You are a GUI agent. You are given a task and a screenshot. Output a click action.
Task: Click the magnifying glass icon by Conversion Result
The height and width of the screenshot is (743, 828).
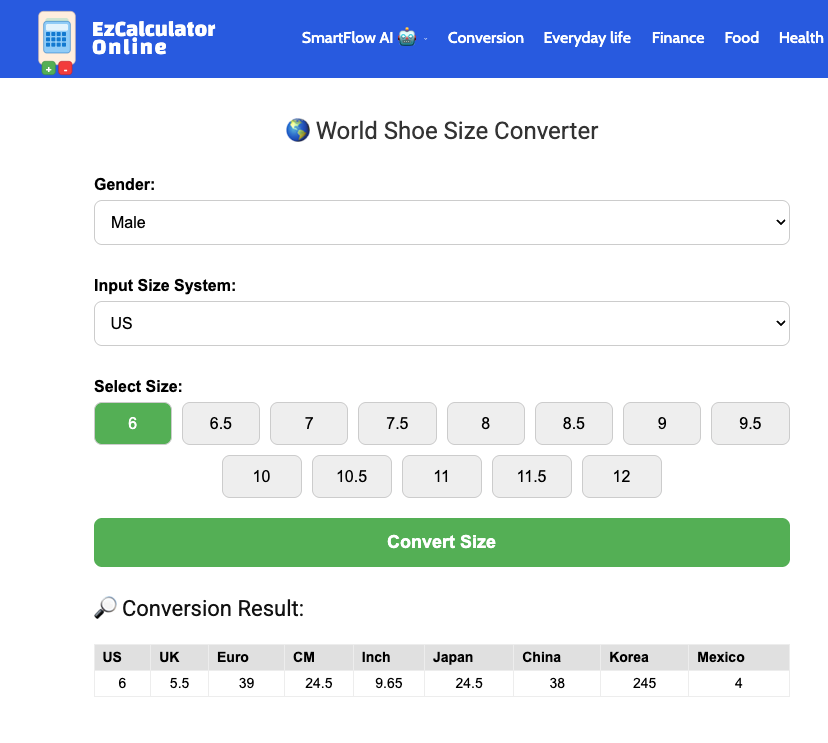(105, 608)
